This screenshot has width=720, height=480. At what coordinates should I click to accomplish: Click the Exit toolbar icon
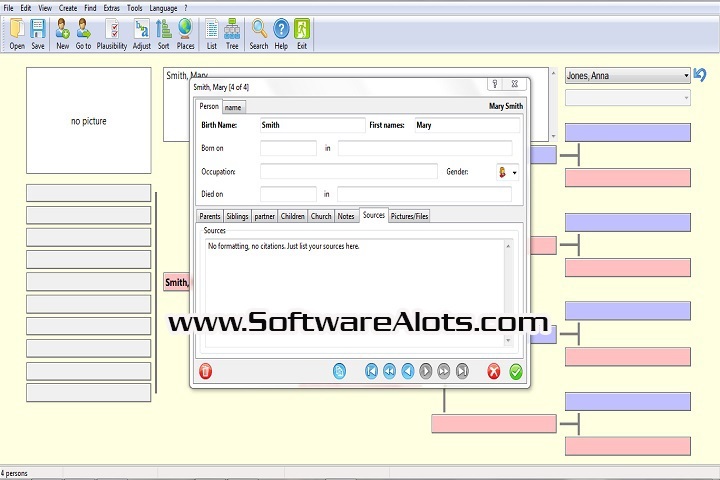(302, 34)
